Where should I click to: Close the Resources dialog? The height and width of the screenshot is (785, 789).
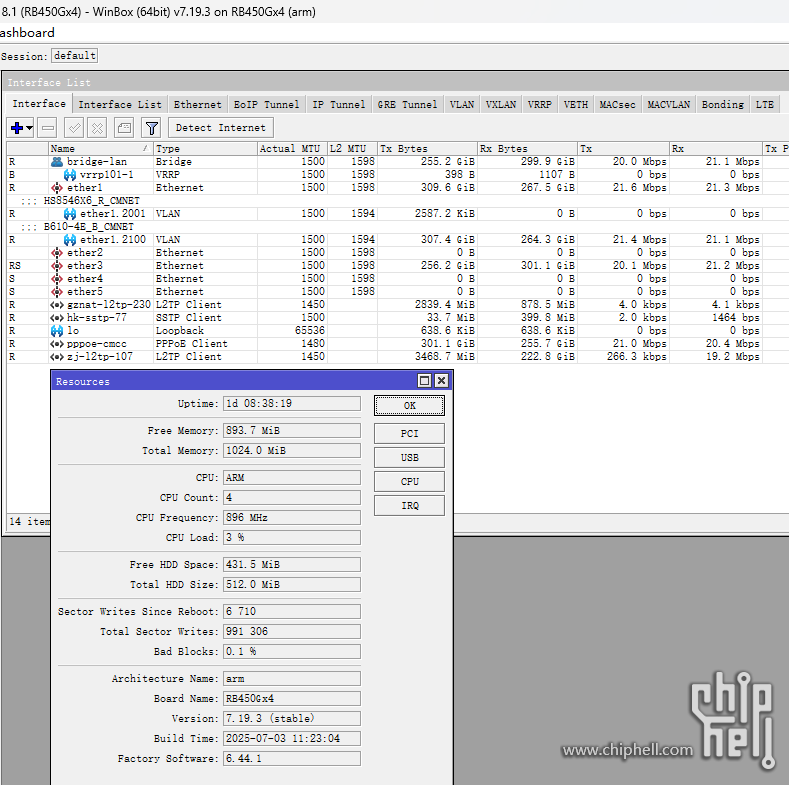[x=441, y=380]
